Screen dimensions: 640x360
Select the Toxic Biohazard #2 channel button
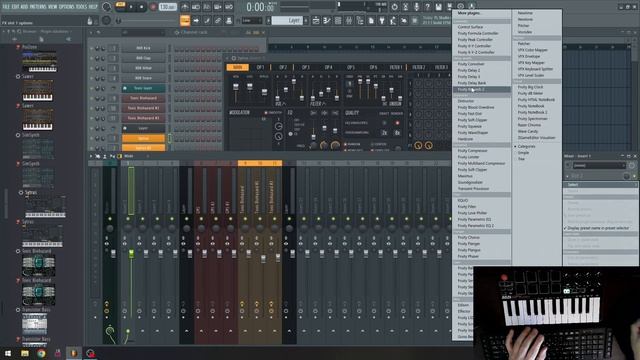point(143,108)
